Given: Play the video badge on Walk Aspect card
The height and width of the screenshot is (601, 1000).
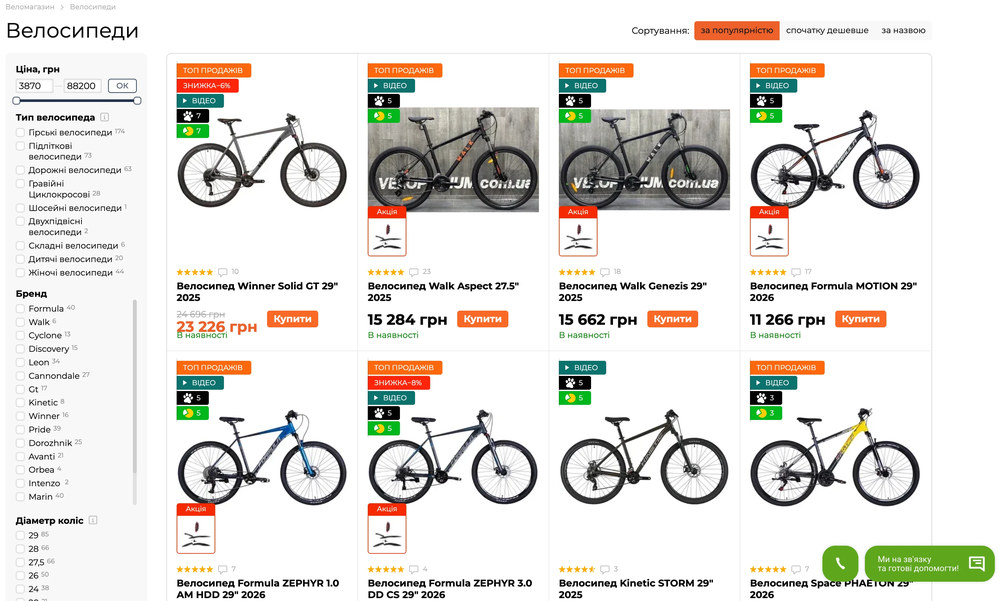Looking at the screenshot, I should click(x=389, y=85).
